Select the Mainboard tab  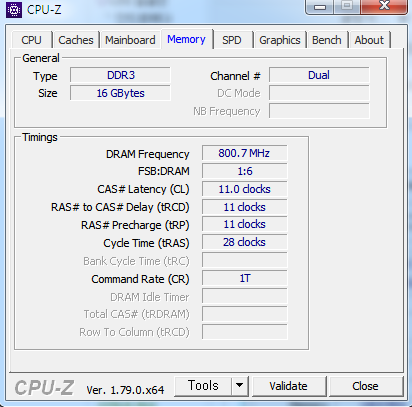130,40
